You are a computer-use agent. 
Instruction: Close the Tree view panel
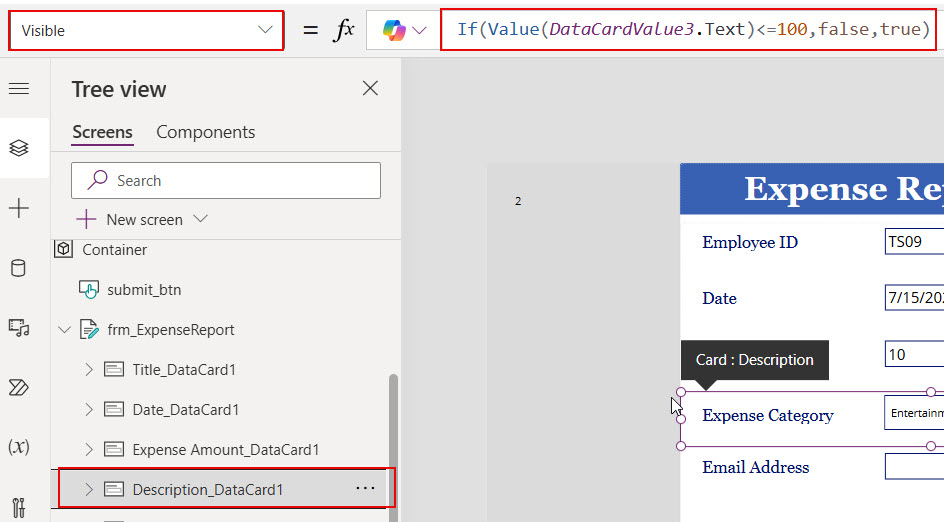(x=370, y=89)
